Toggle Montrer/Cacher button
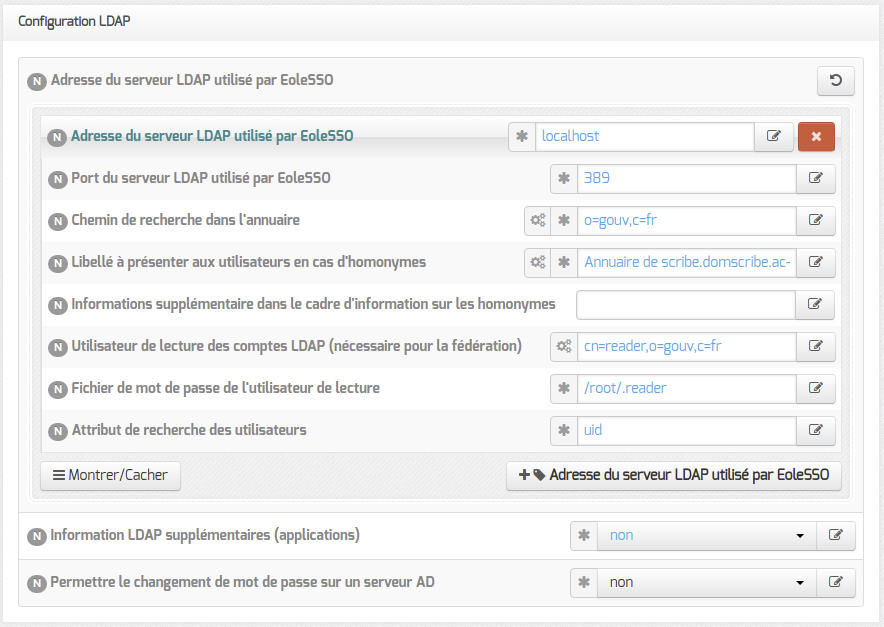This screenshot has height=627, width=884. tap(110, 476)
